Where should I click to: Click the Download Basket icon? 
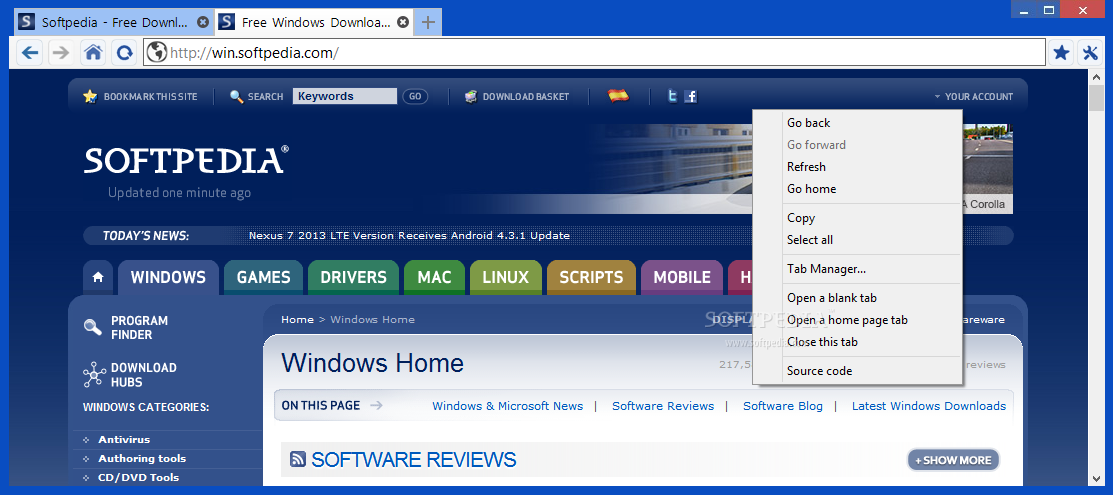click(x=471, y=96)
